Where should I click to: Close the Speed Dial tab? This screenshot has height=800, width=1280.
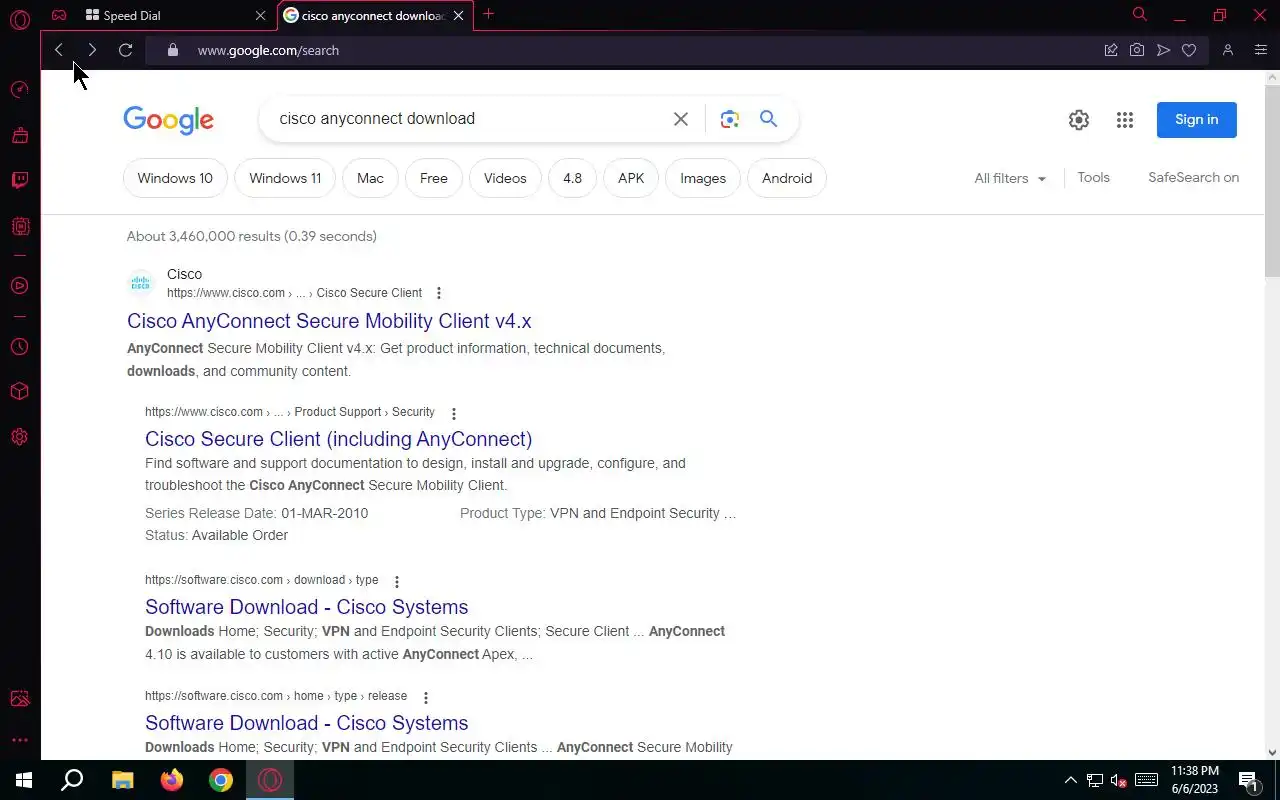pyautogui.click(x=260, y=15)
